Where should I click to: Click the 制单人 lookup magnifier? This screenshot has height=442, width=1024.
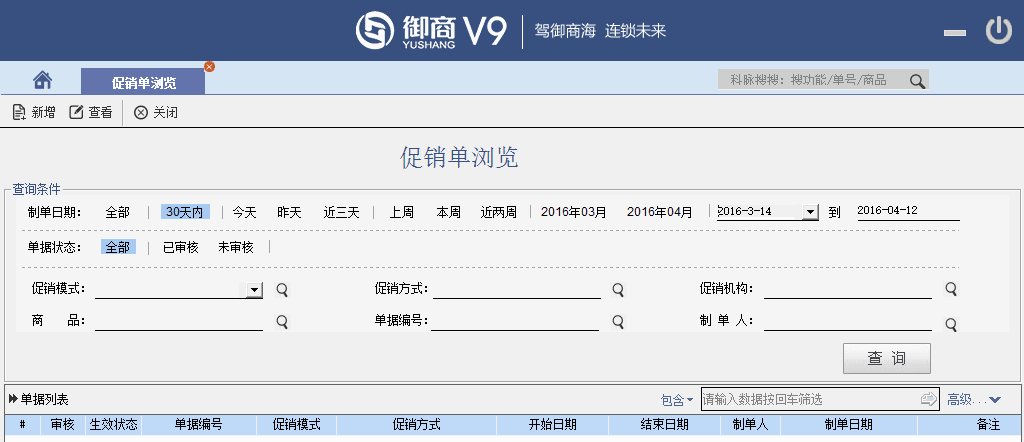(x=951, y=324)
